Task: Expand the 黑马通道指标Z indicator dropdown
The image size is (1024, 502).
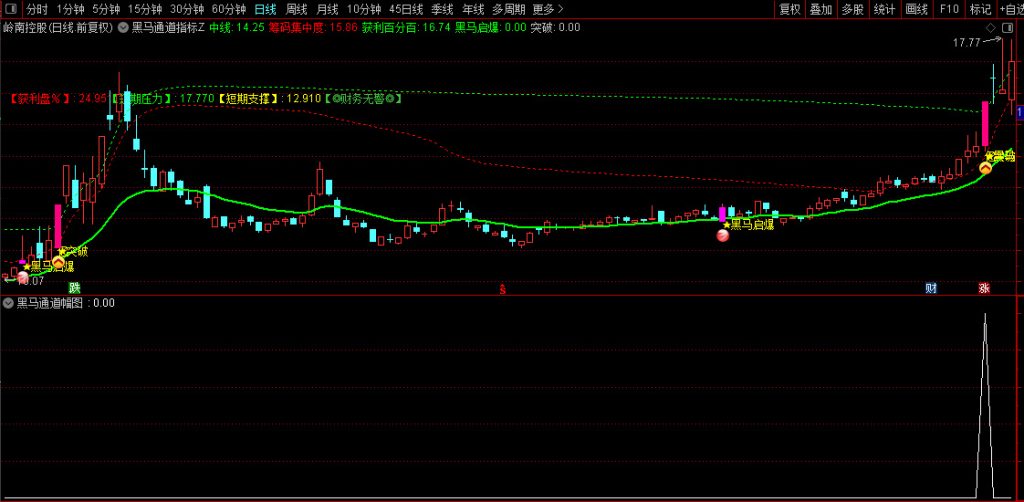Action: (x=122, y=28)
